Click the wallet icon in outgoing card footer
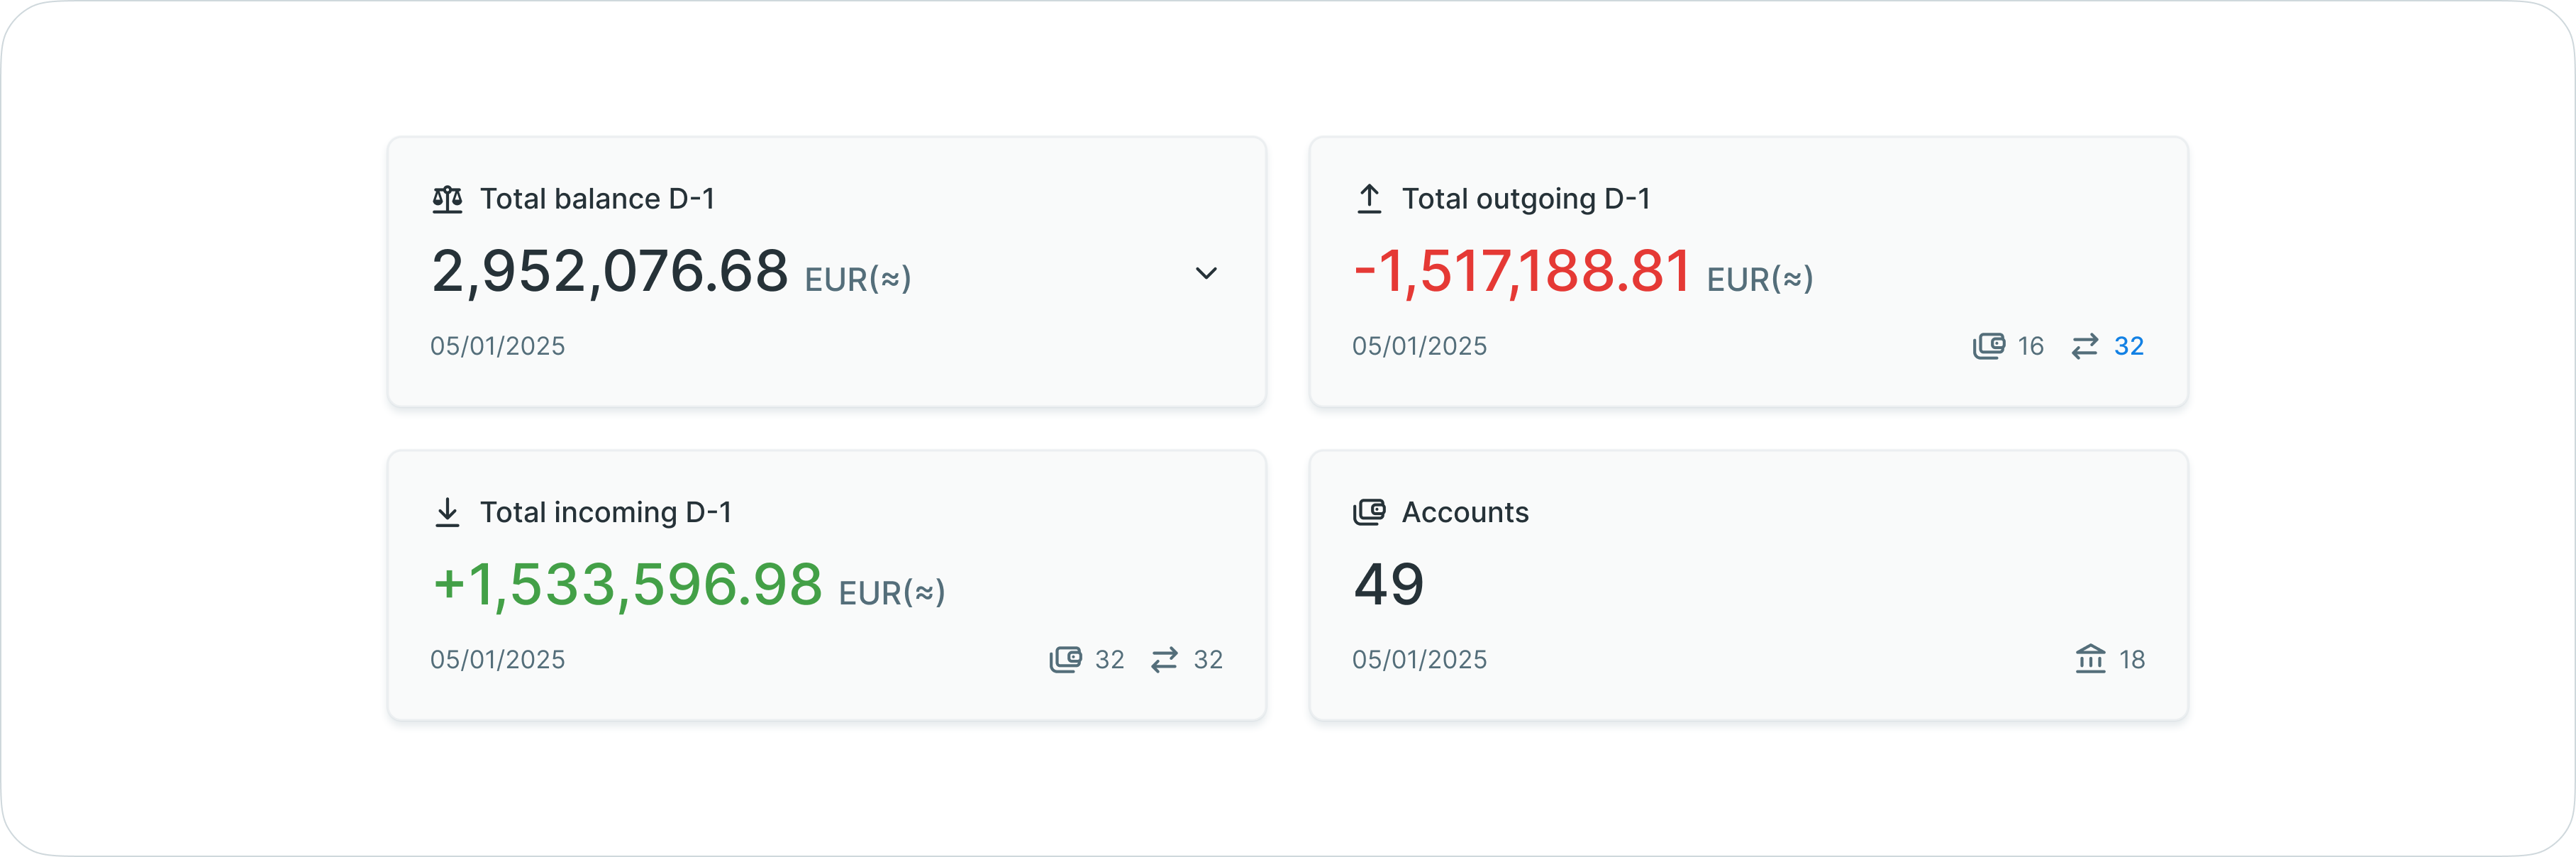 1988,346
